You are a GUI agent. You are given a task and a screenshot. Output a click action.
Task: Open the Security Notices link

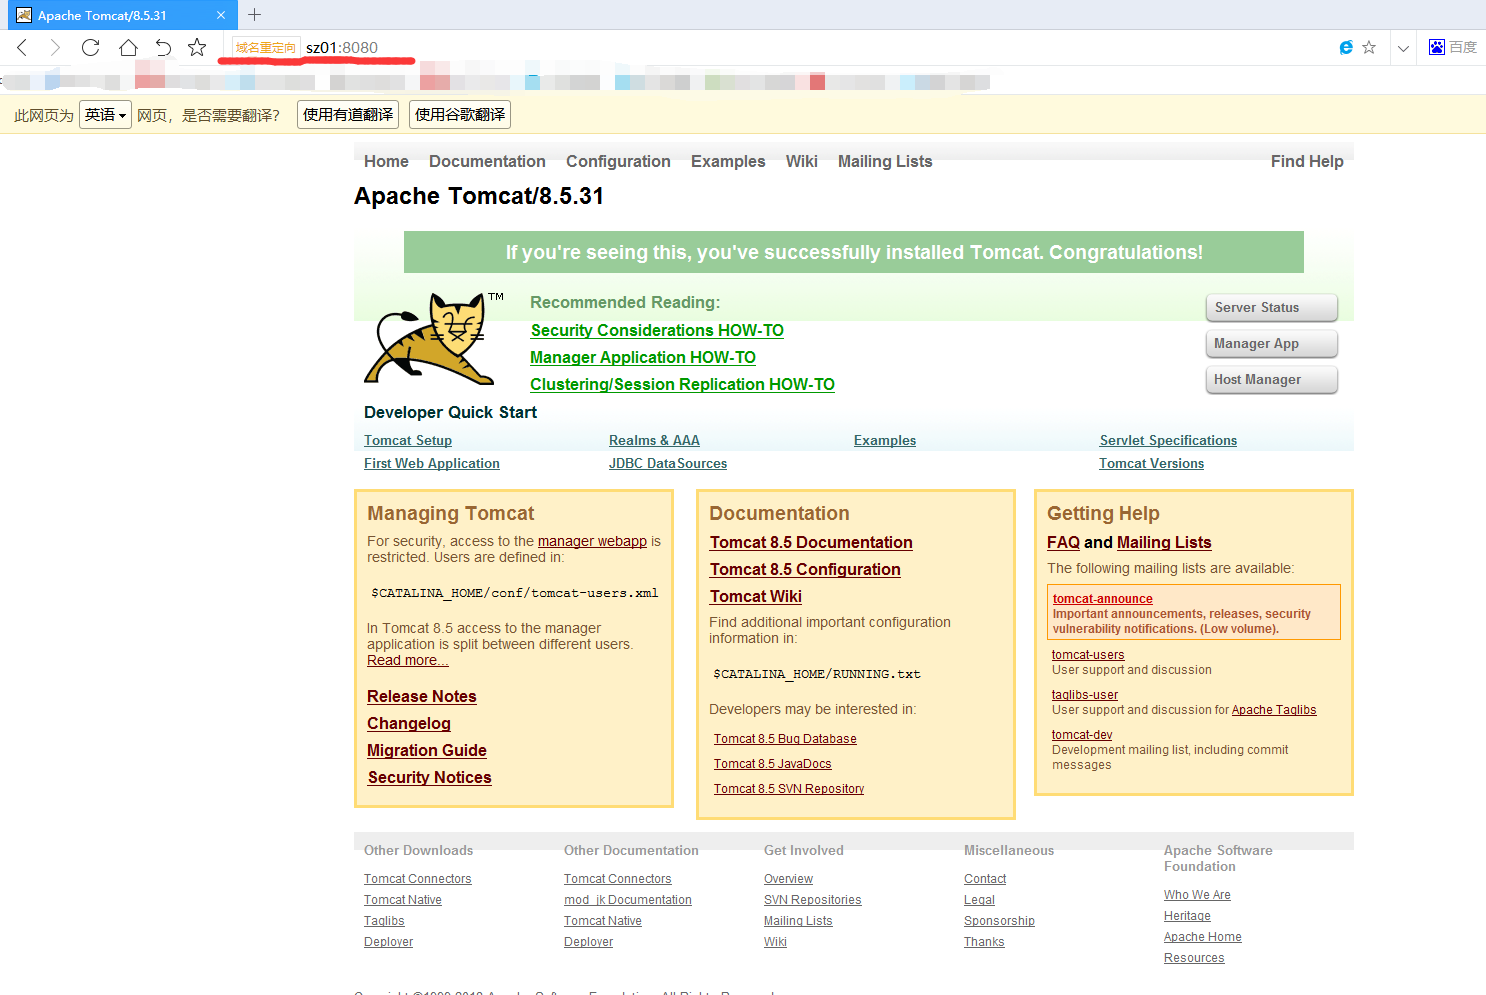[x=430, y=777]
